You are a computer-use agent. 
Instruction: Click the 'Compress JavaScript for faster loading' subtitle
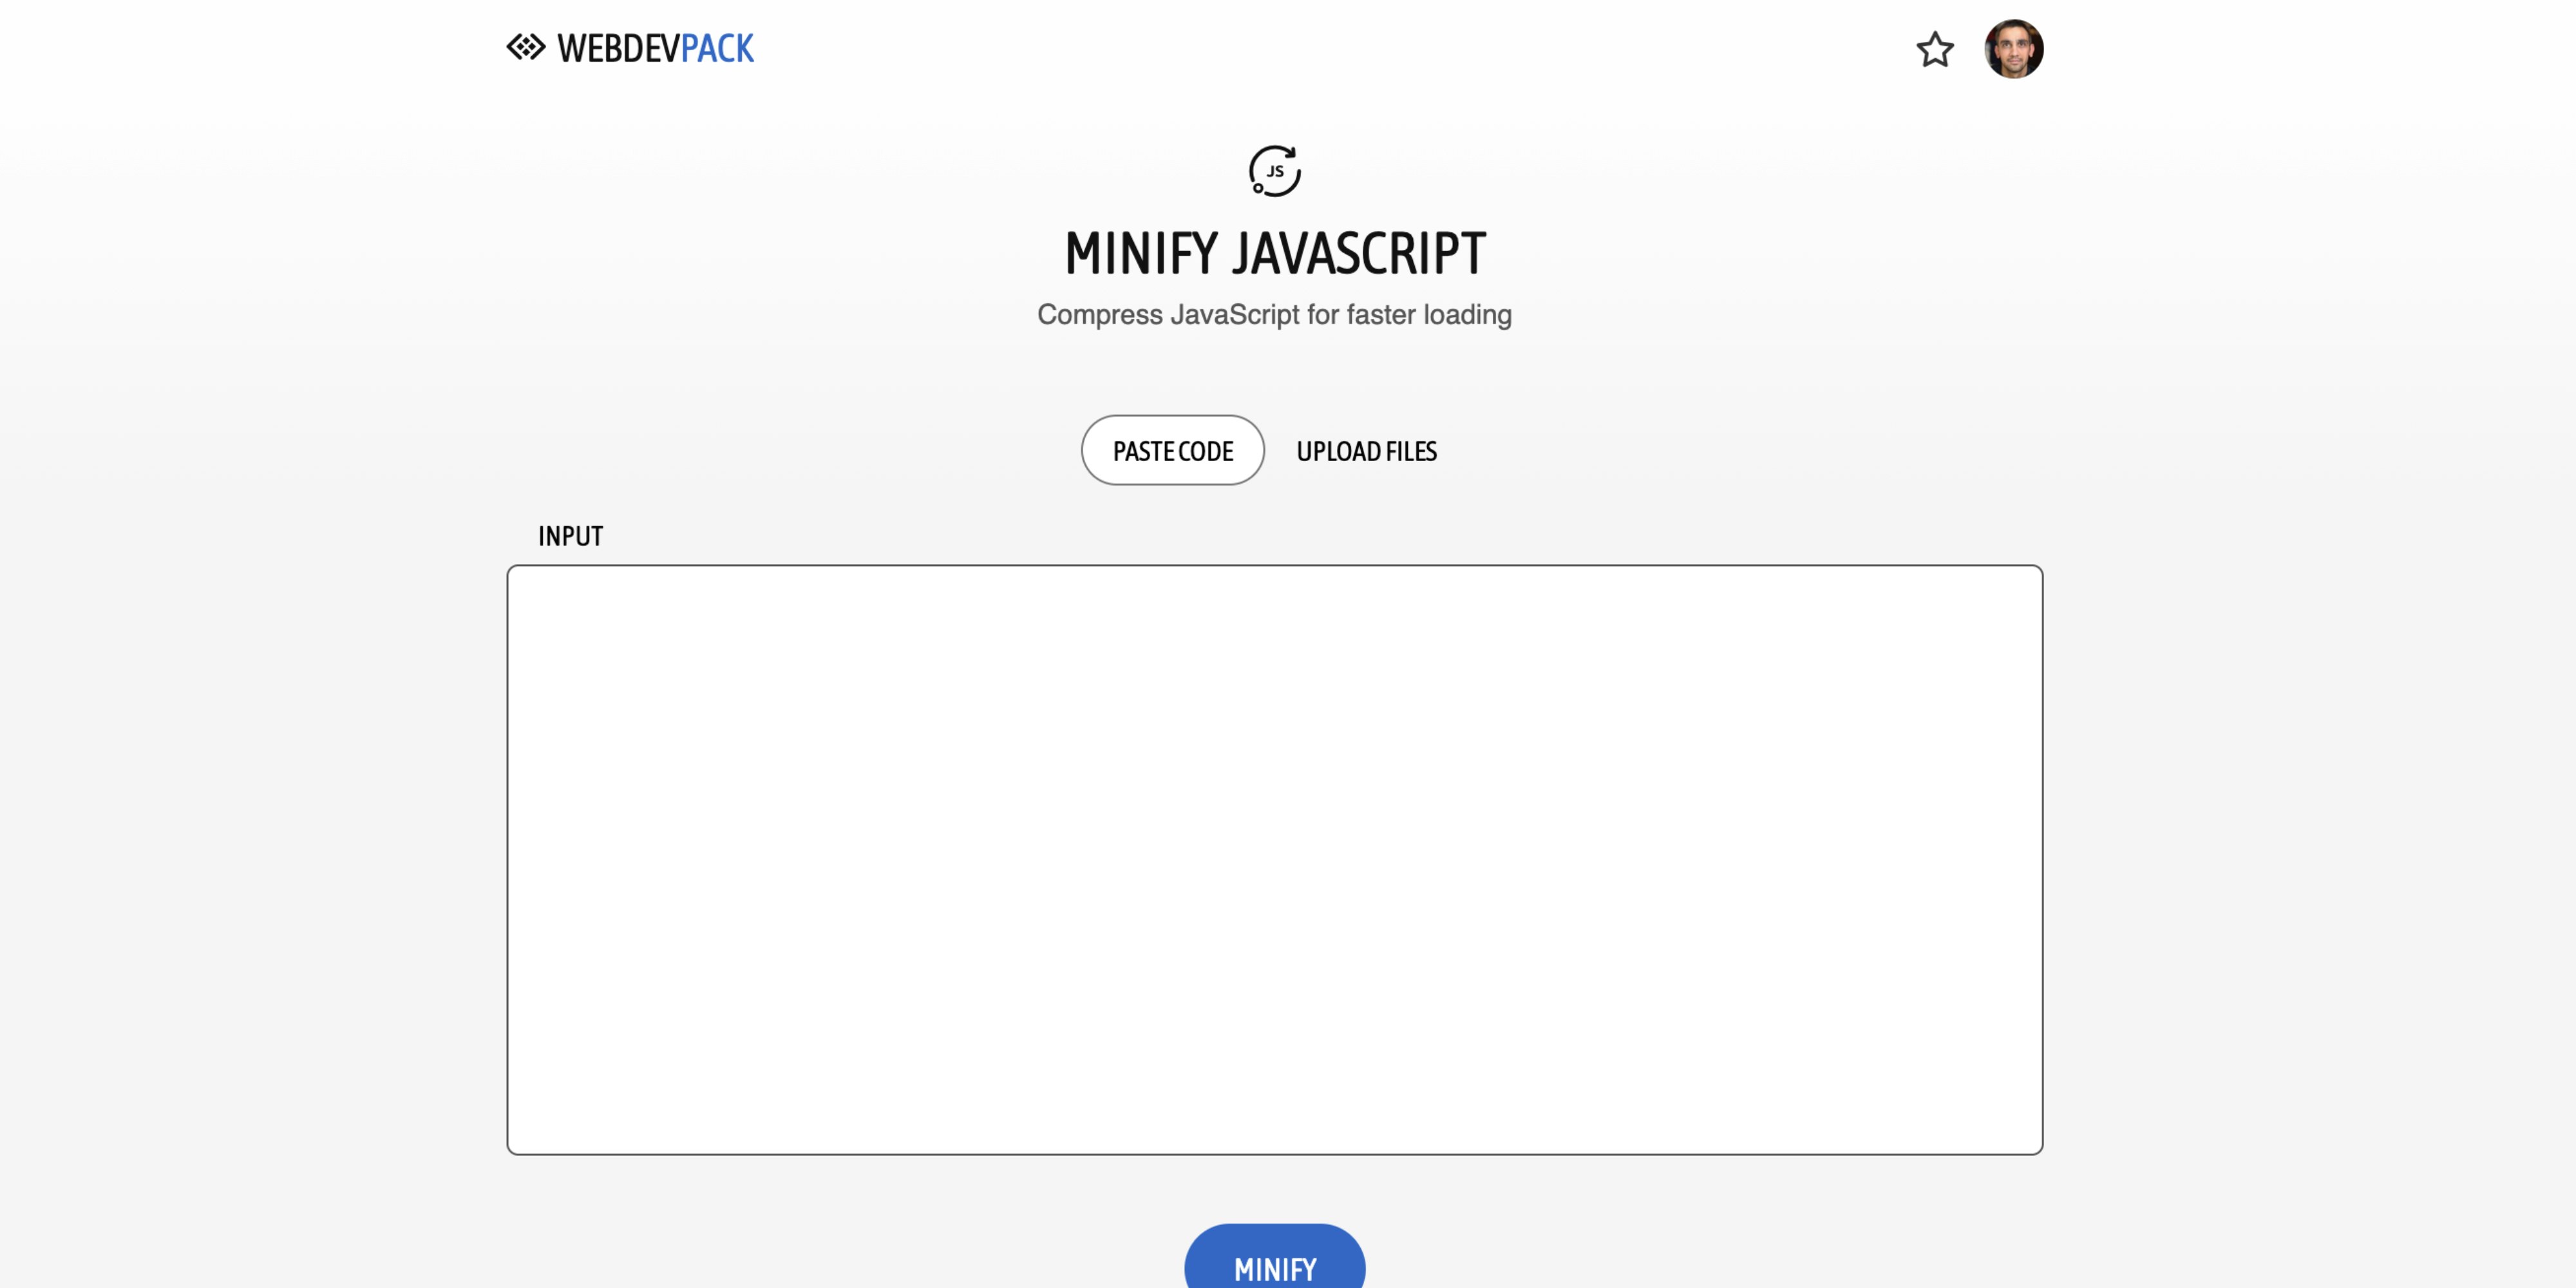1275,315
